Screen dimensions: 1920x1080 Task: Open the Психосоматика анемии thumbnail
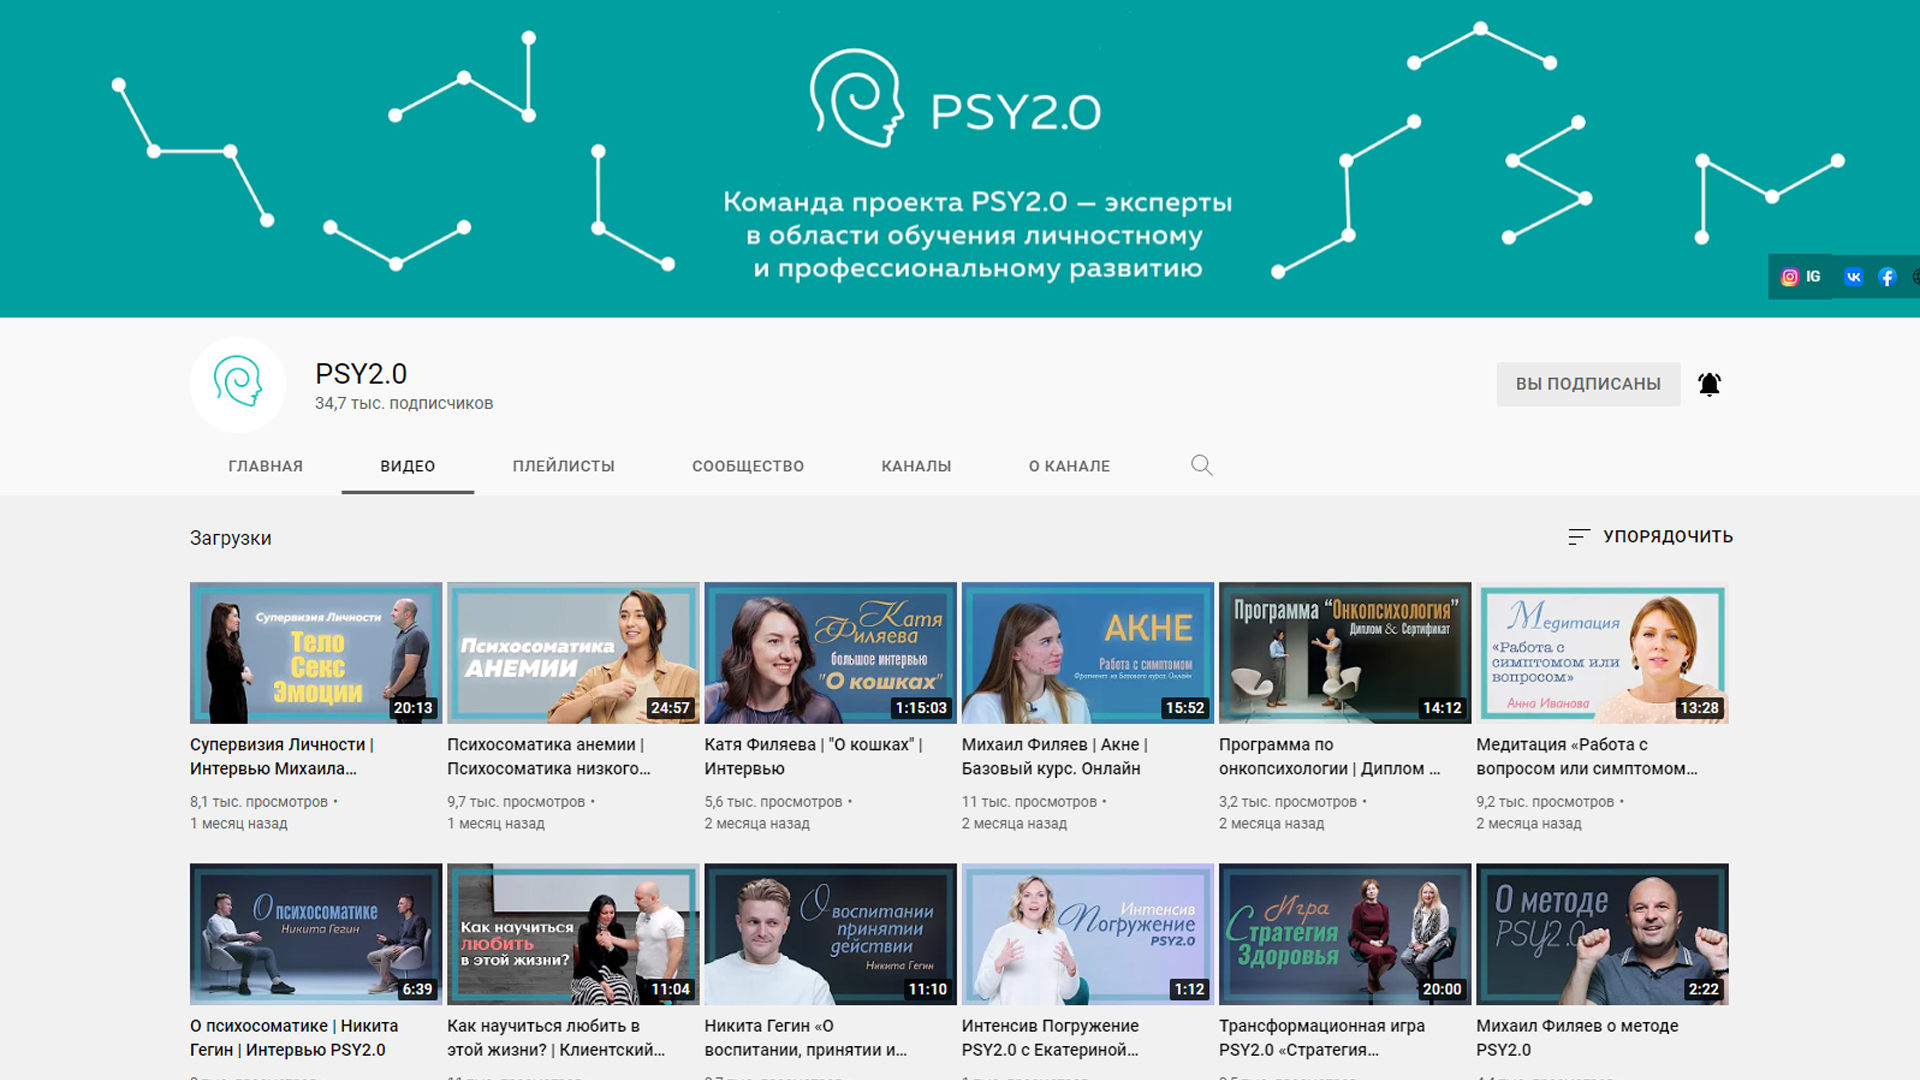[x=573, y=653]
